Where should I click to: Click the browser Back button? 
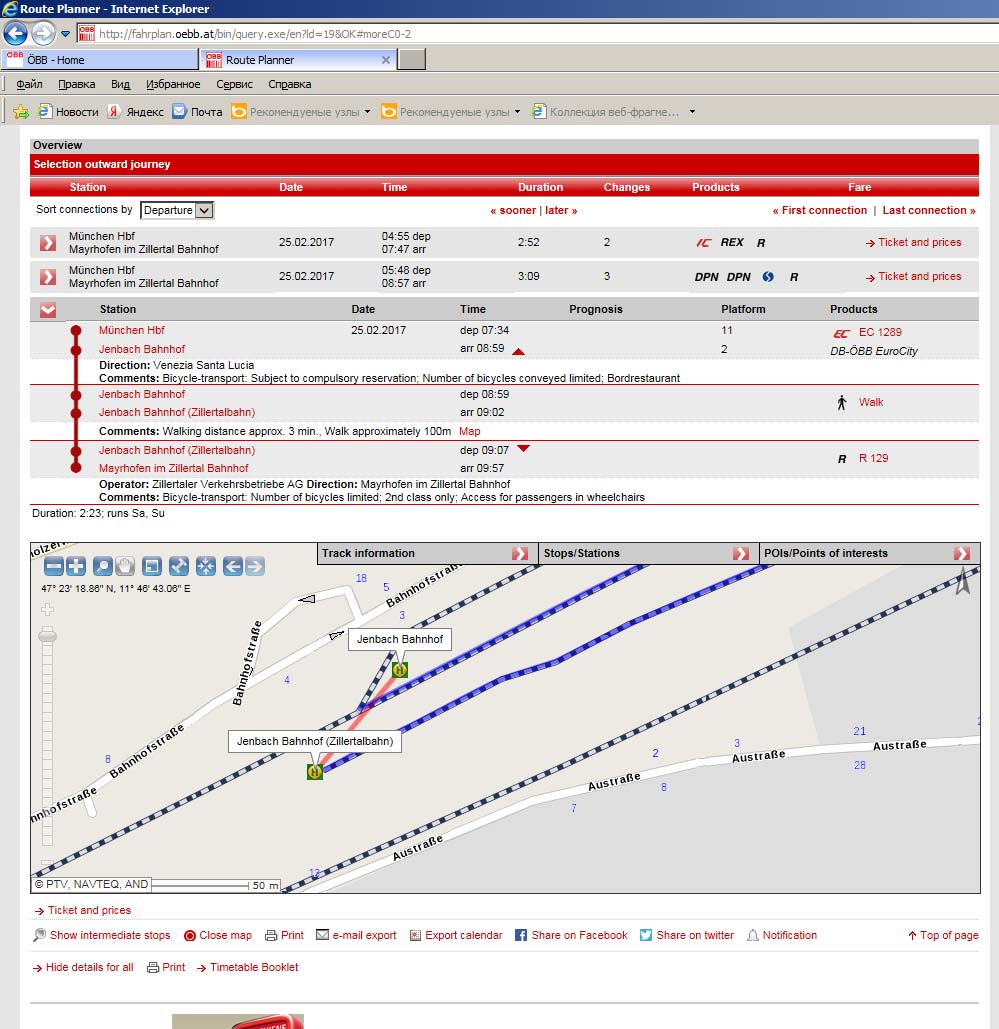[x=16, y=33]
